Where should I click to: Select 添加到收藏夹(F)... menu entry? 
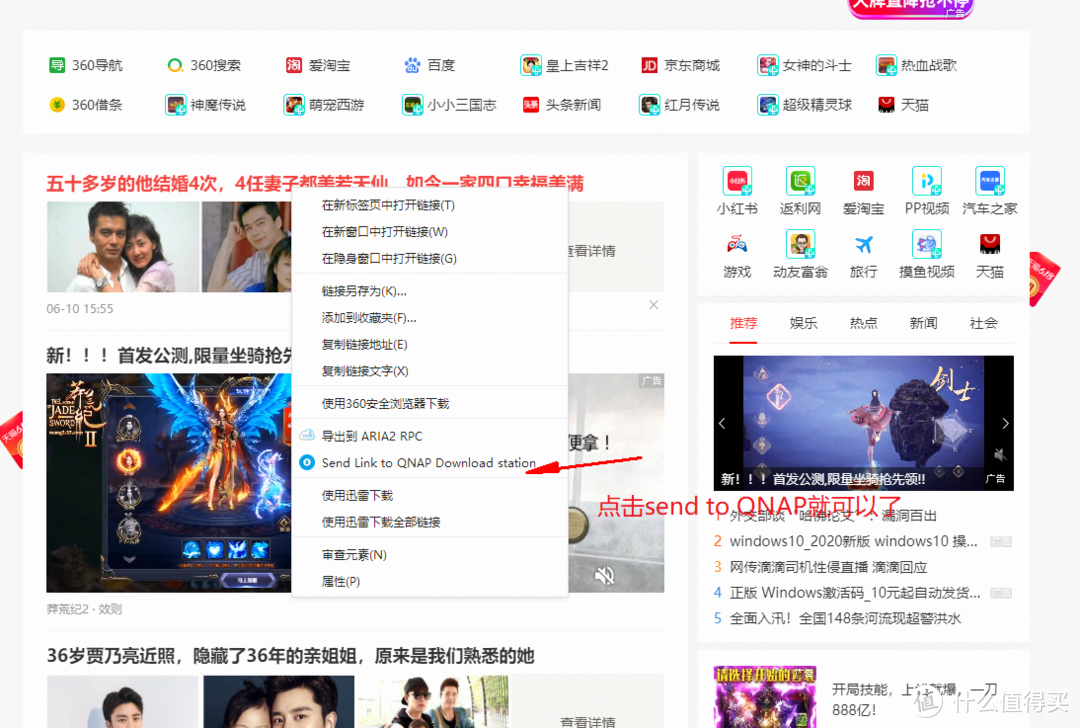tap(430, 318)
